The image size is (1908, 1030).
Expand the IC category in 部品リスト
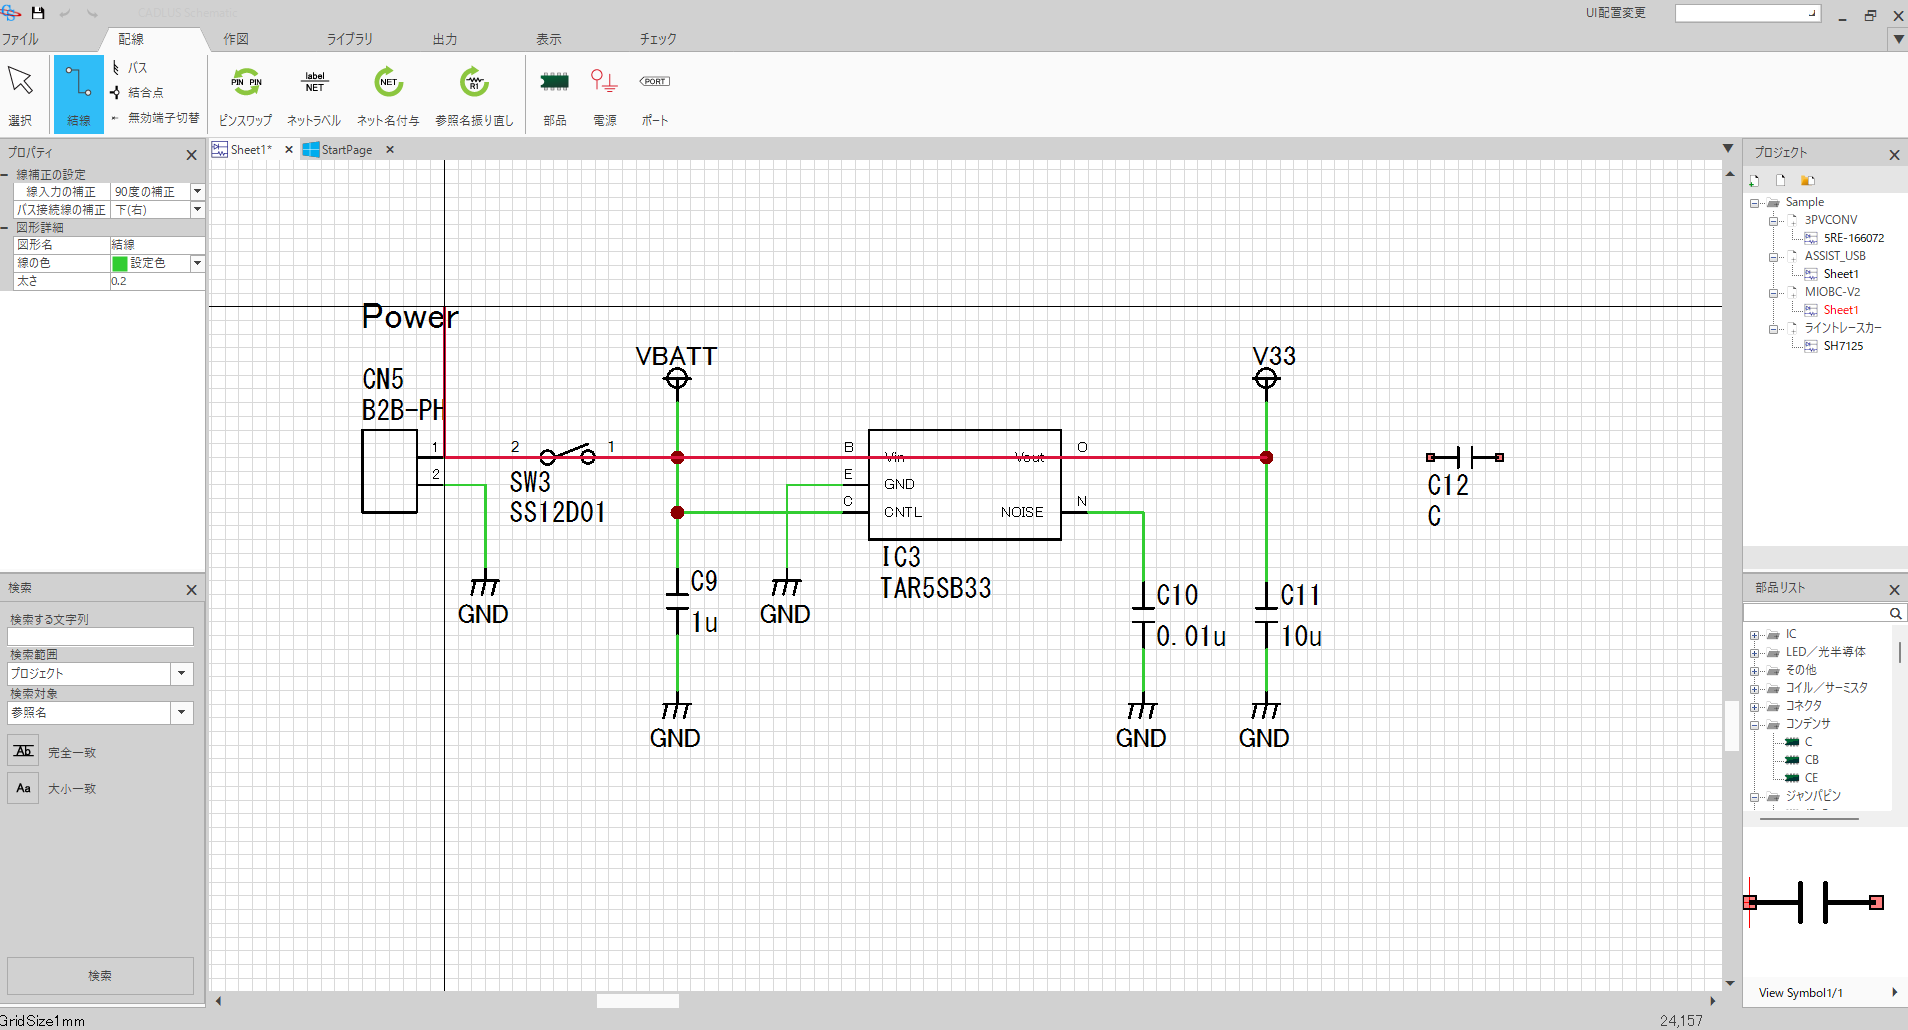(1754, 635)
